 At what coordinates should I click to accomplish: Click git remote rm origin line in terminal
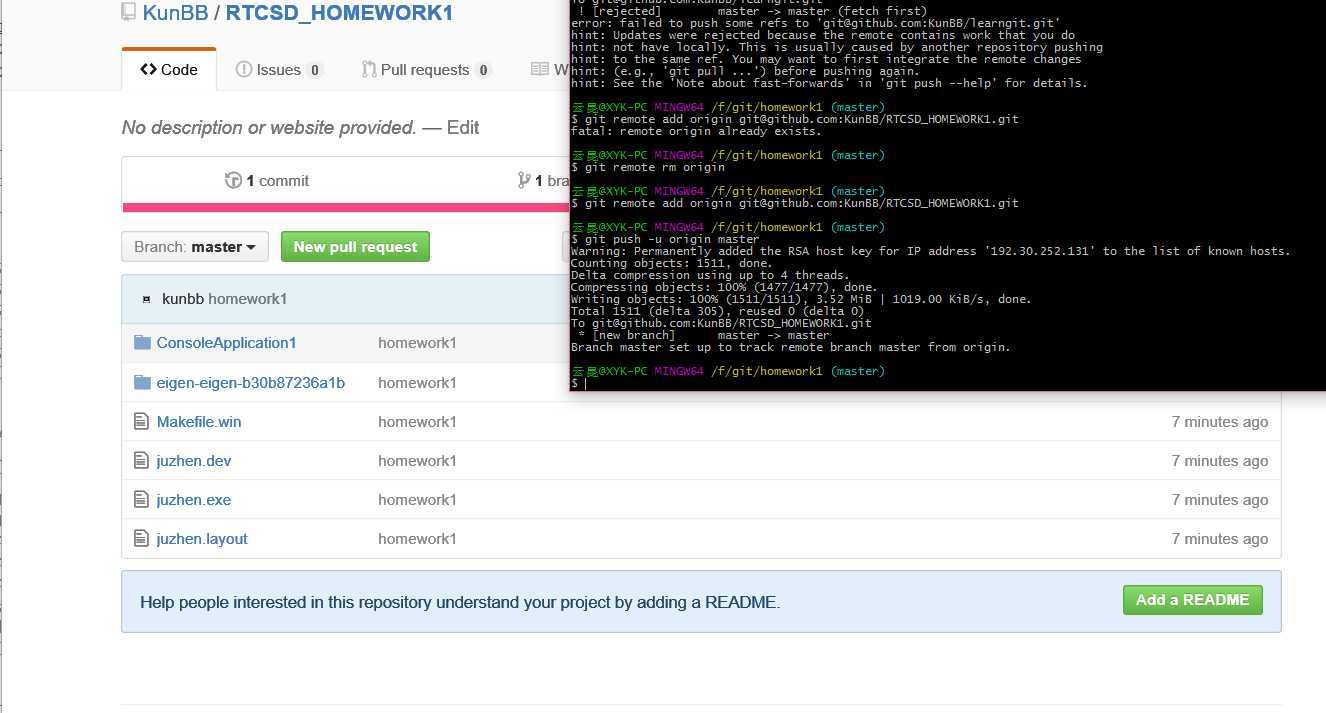click(648, 167)
